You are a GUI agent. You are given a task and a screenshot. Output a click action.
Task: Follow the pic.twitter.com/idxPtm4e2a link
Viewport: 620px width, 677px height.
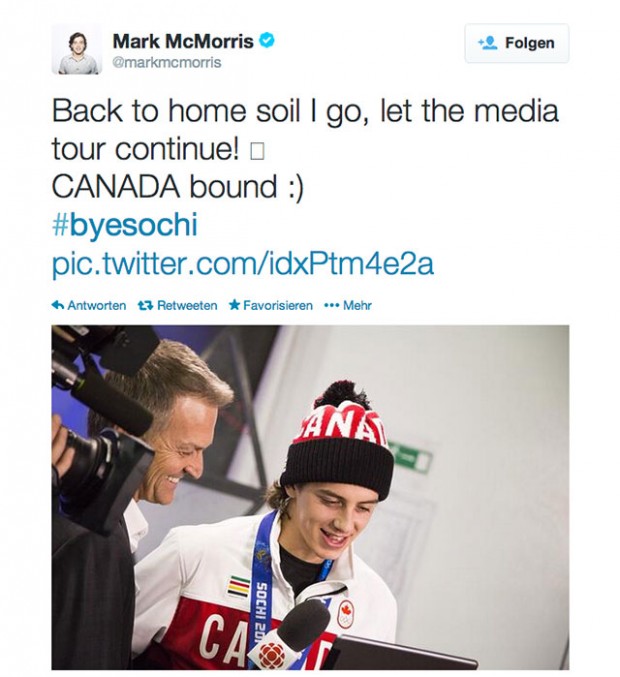coord(242,265)
